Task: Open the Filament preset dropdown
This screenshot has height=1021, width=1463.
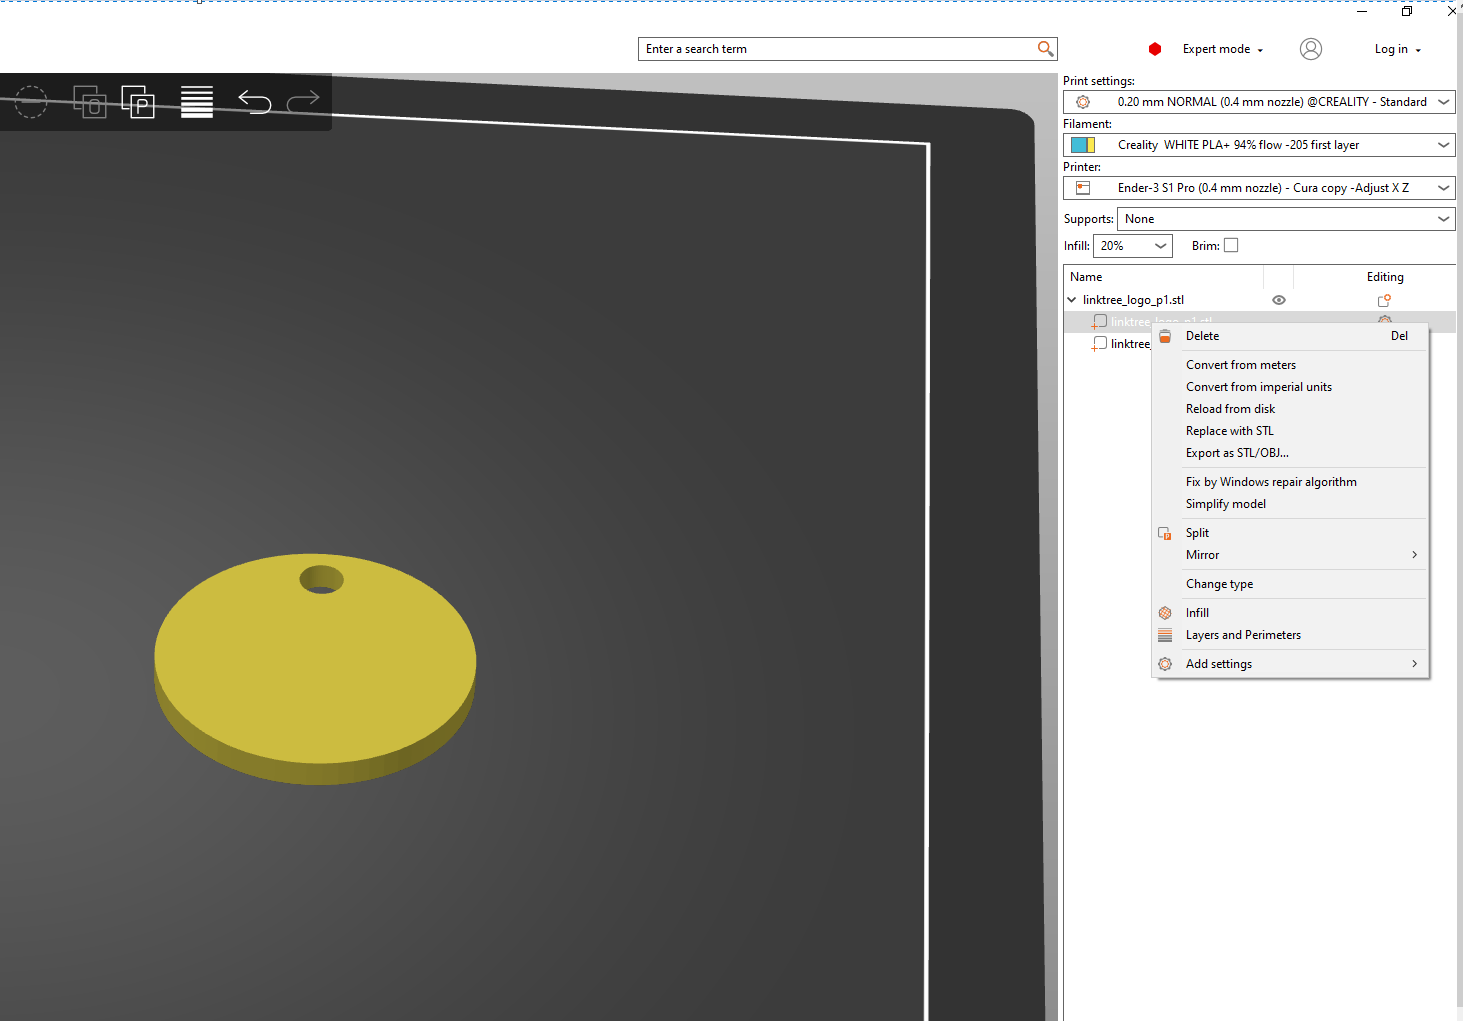Action: coord(1259,145)
